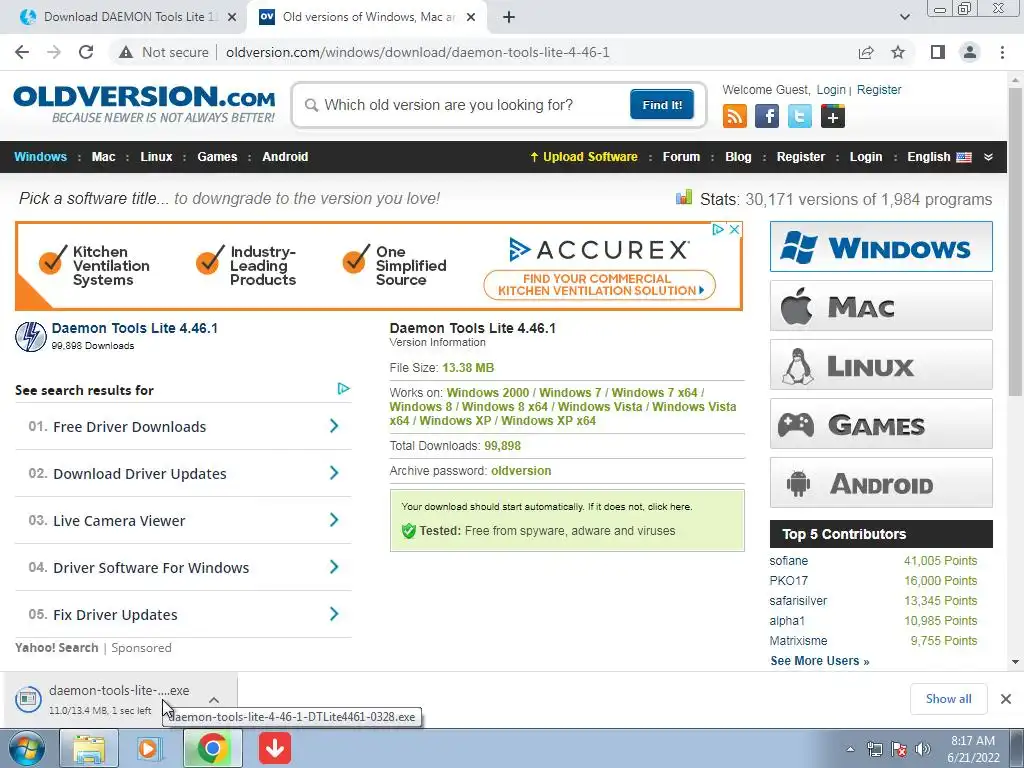Go back with the browser back arrow
This screenshot has height=768, width=1024.
point(22,52)
